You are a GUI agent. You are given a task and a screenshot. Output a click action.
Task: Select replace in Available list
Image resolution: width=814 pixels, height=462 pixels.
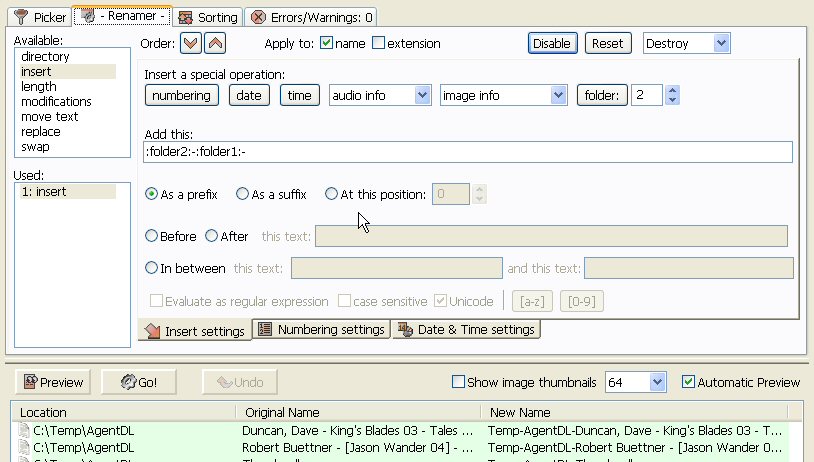(67, 131)
